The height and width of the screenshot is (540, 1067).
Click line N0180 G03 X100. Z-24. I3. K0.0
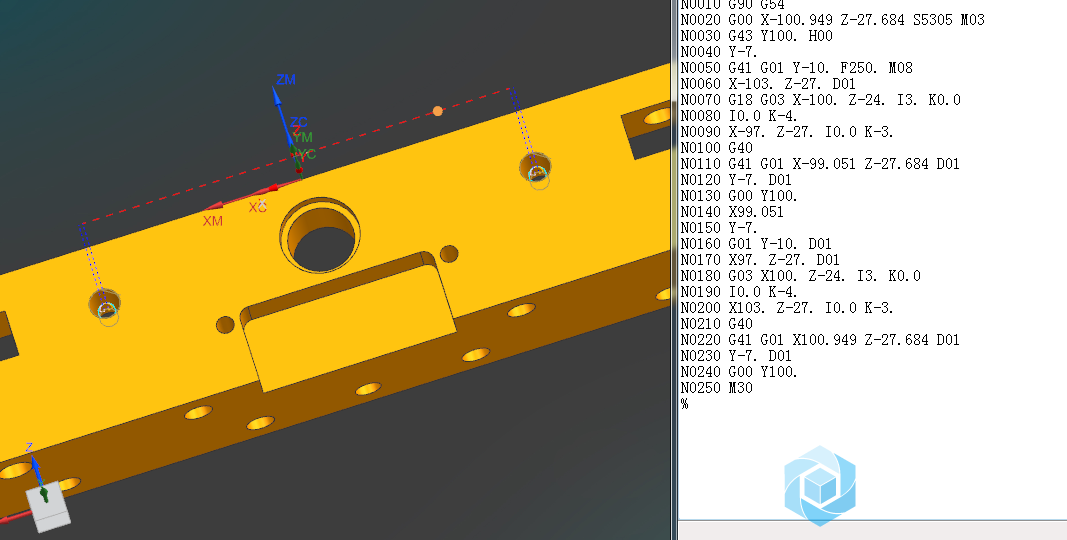pyautogui.click(x=801, y=275)
